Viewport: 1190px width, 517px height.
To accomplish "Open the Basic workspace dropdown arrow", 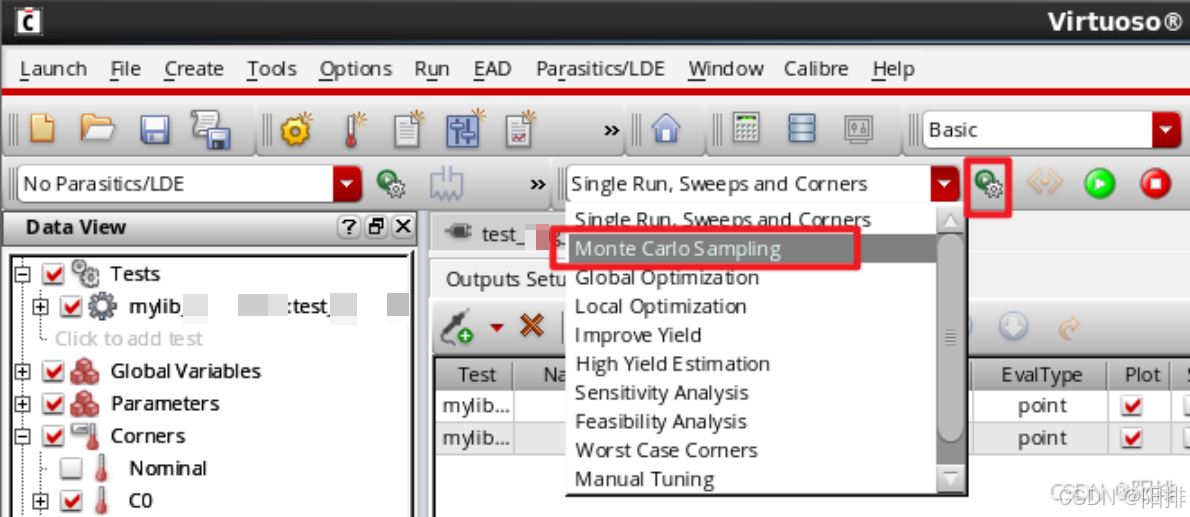I will click(1166, 130).
